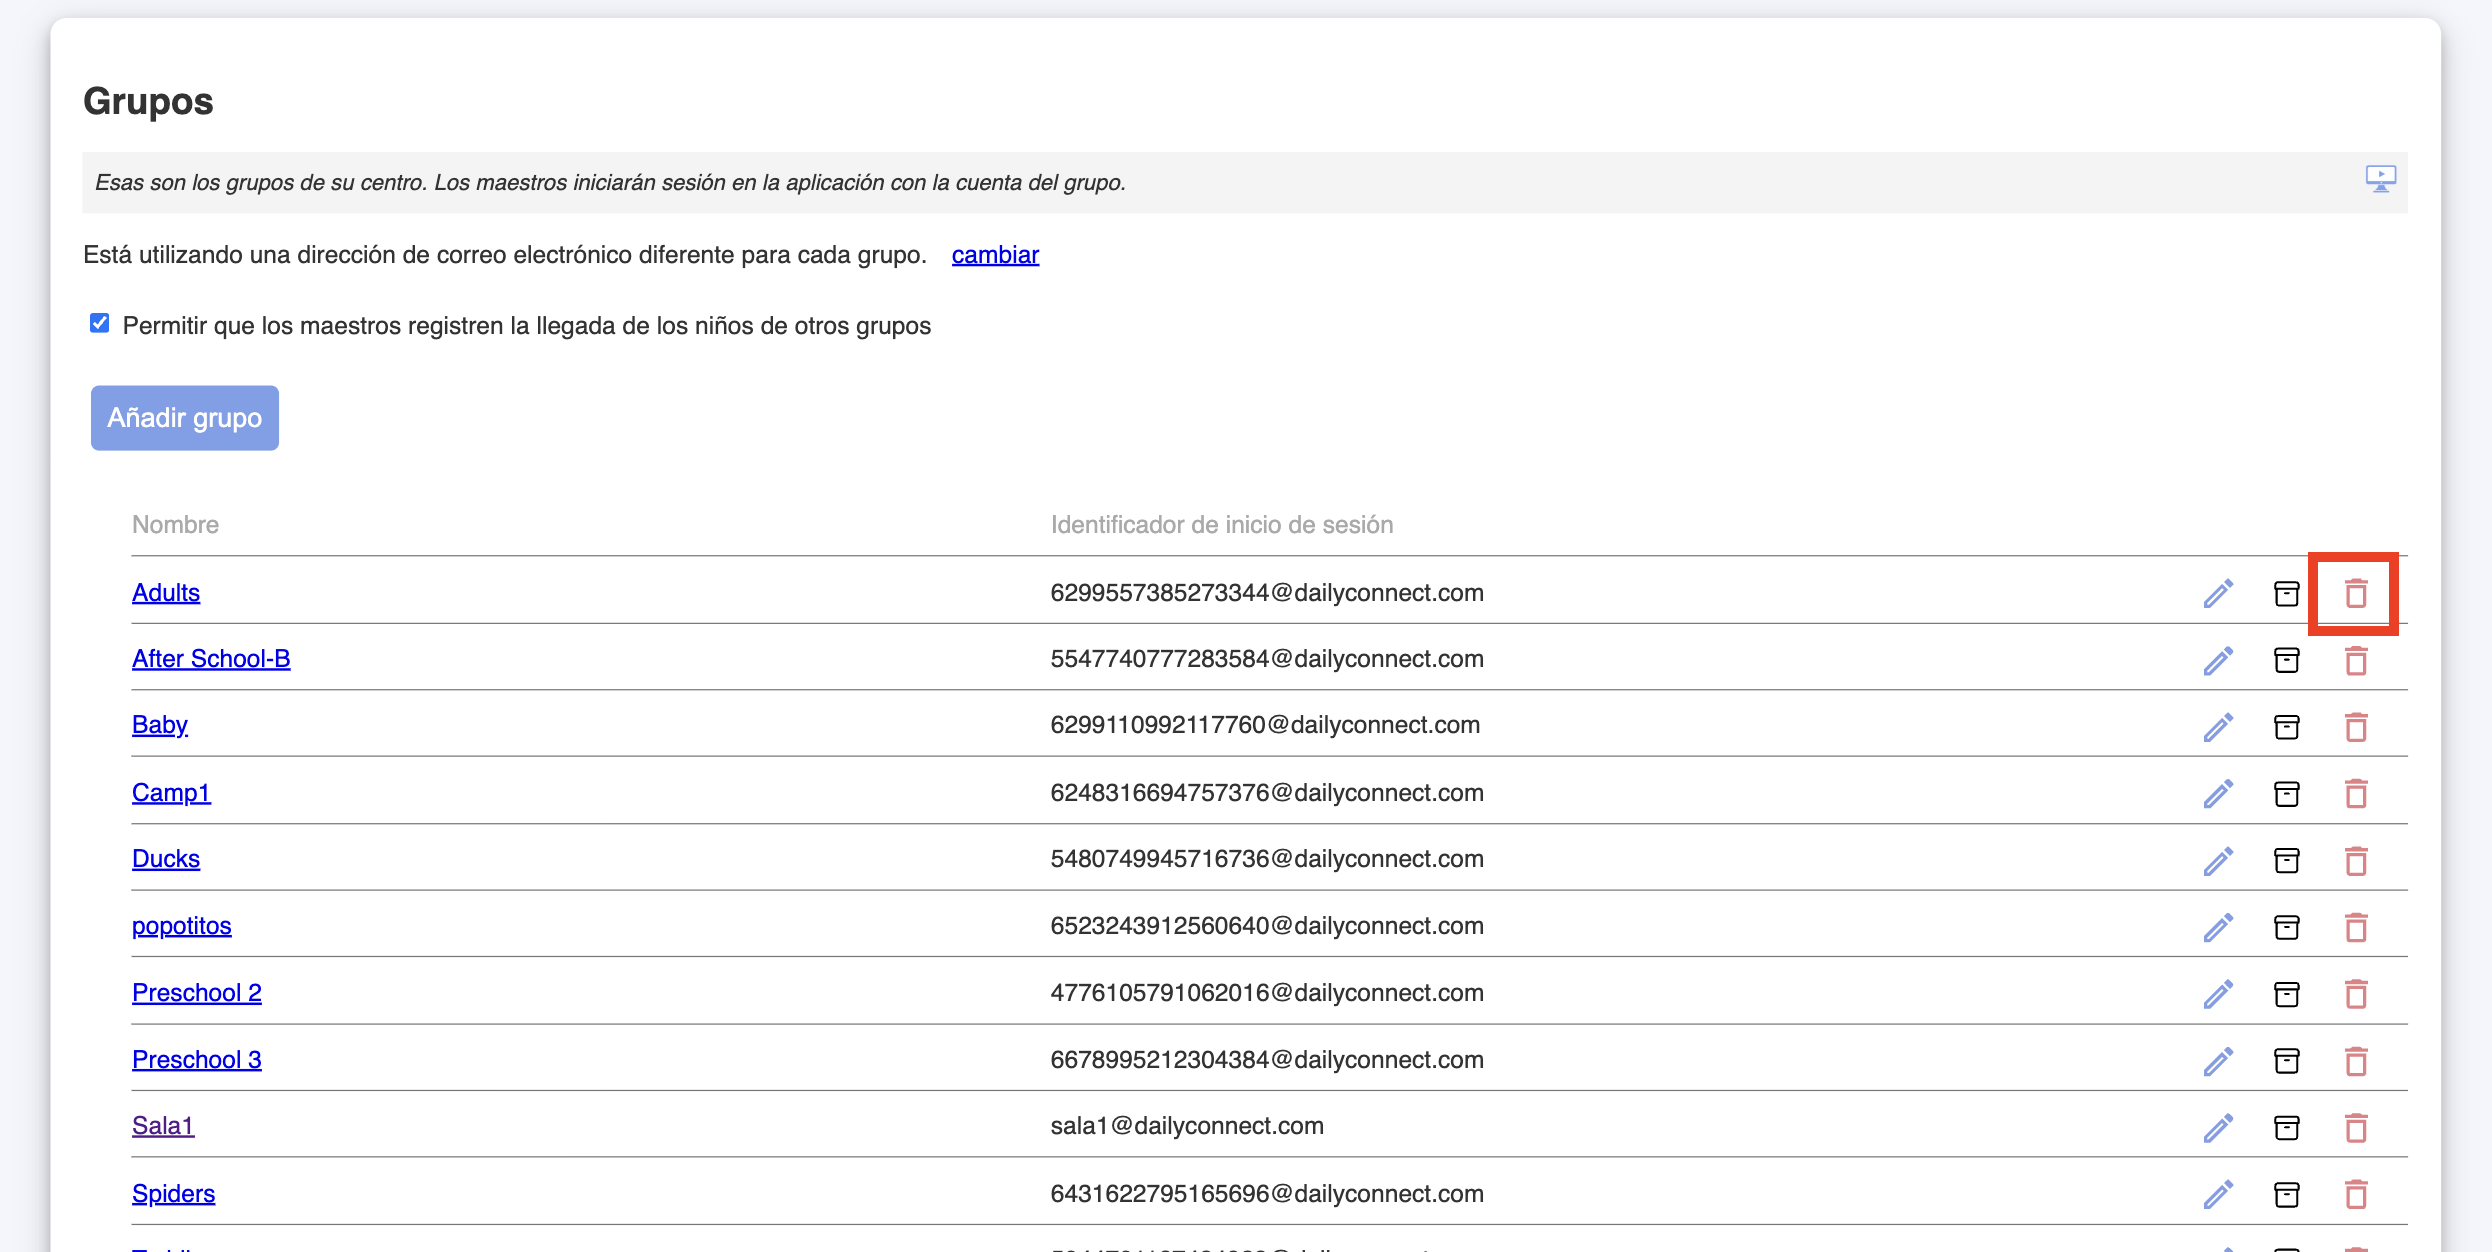Edit the popotitos group
The height and width of the screenshot is (1252, 2492).
[x=2217, y=927]
